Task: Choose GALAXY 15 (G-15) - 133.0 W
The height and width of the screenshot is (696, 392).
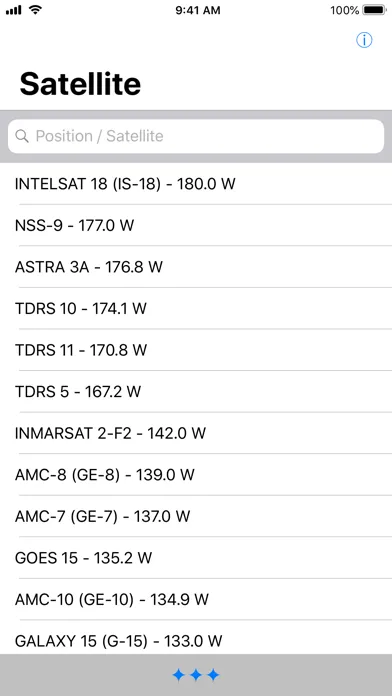Action: pos(196,637)
